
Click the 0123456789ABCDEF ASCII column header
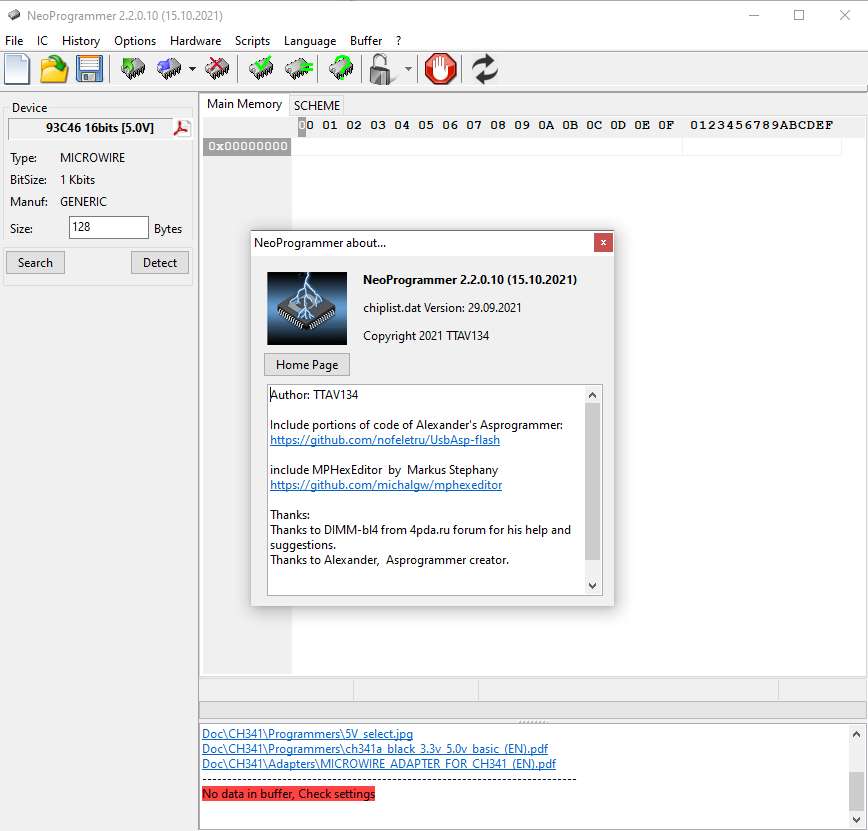761,125
